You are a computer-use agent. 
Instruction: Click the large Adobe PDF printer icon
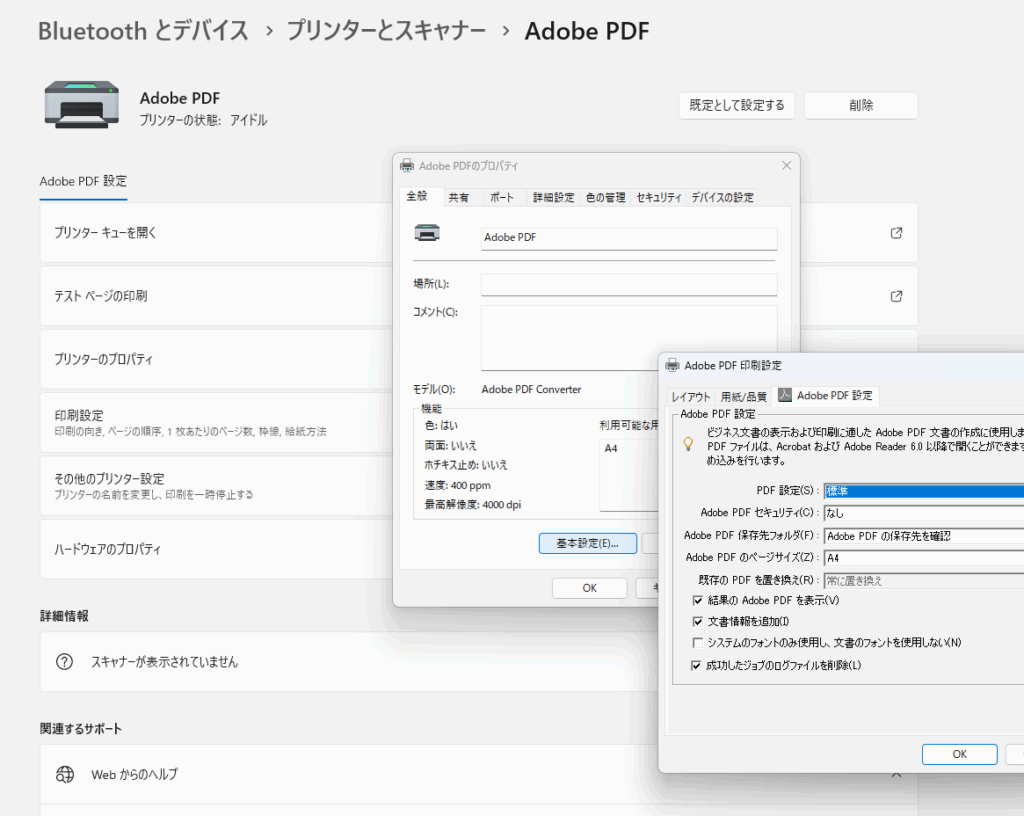pos(73,105)
